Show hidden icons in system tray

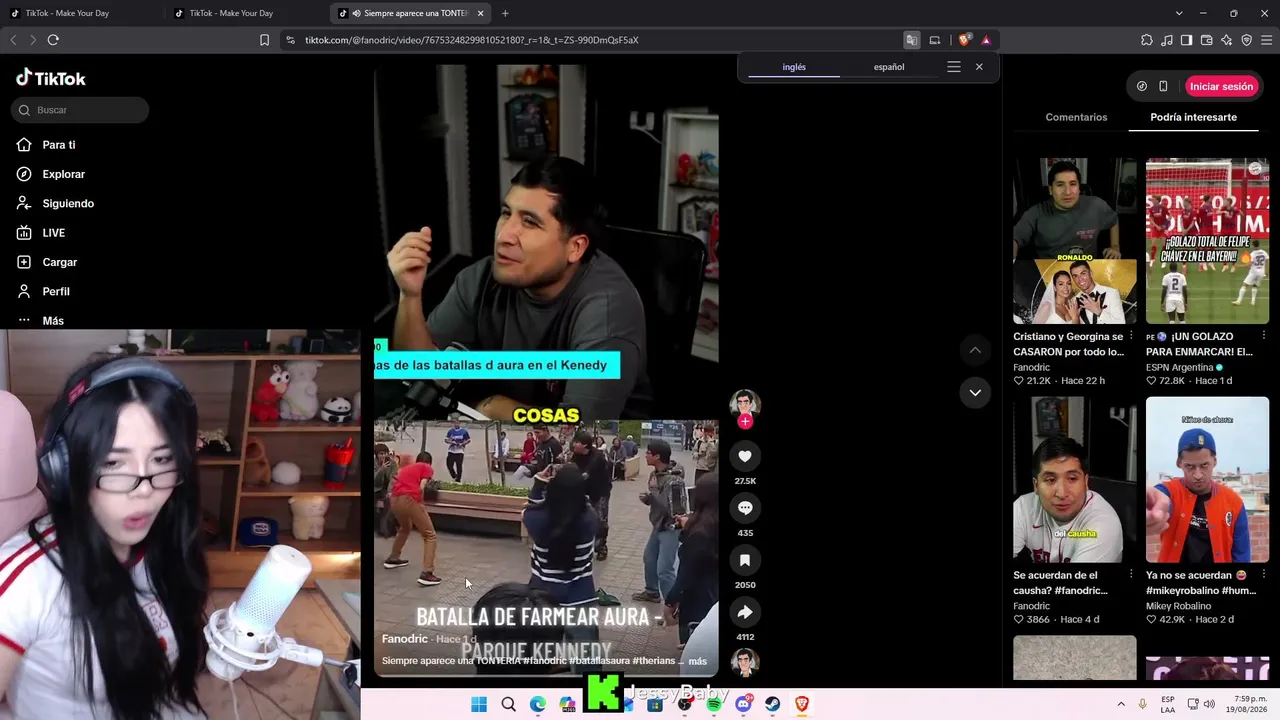tap(1121, 704)
